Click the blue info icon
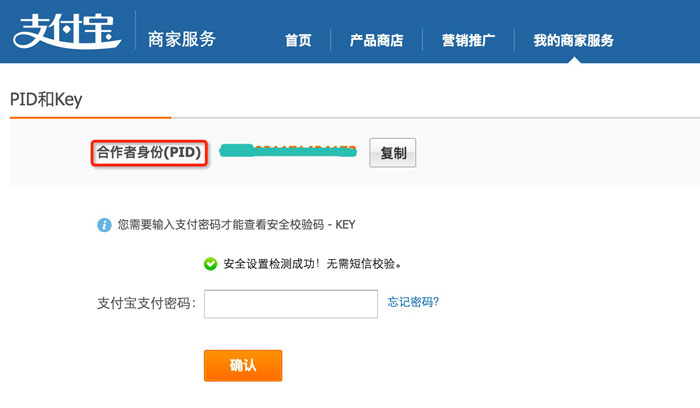 click(x=104, y=225)
